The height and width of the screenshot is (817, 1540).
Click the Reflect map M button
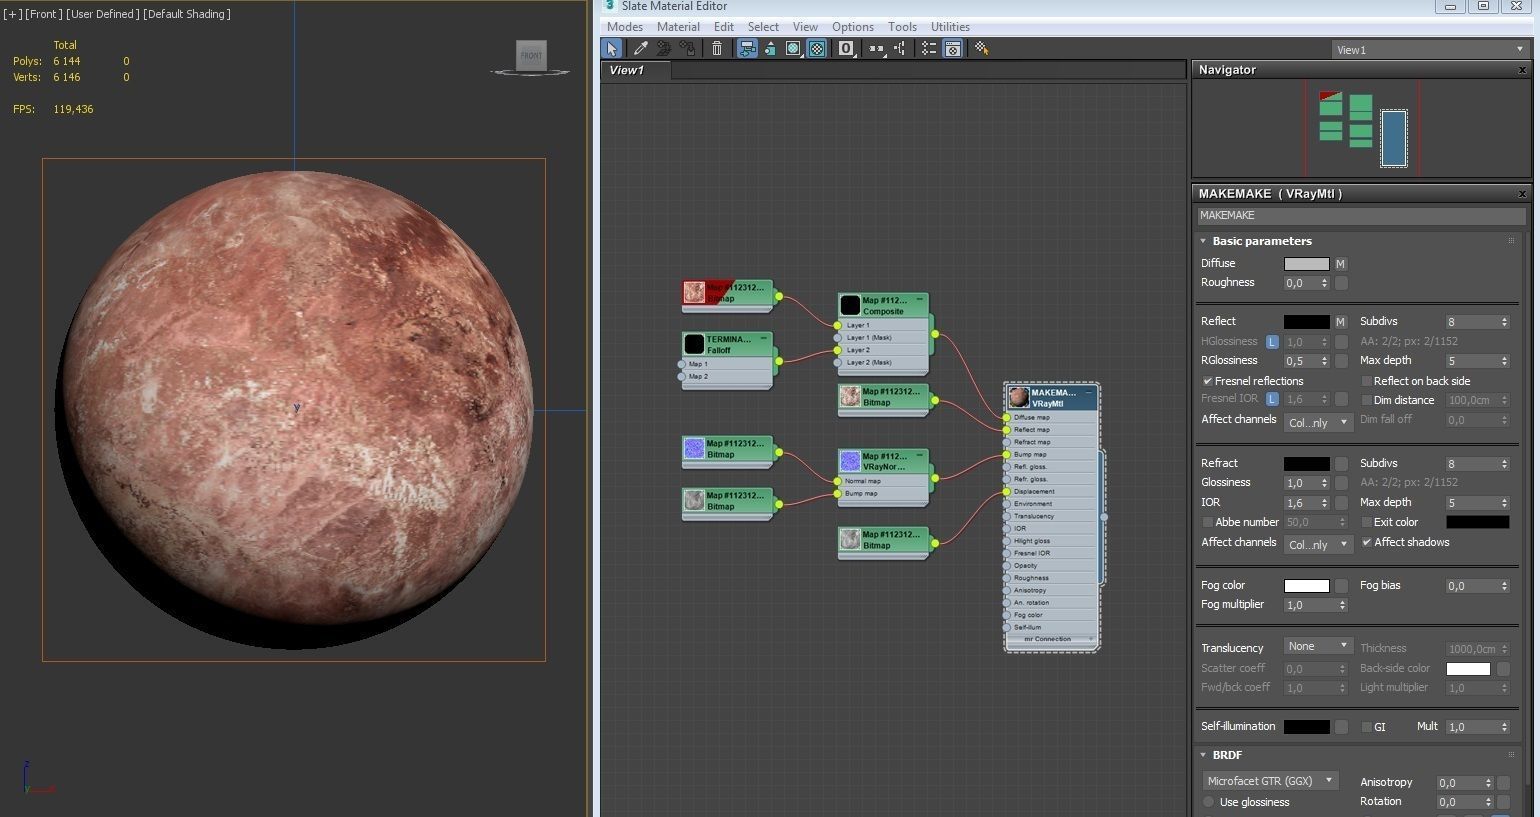(x=1341, y=322)
